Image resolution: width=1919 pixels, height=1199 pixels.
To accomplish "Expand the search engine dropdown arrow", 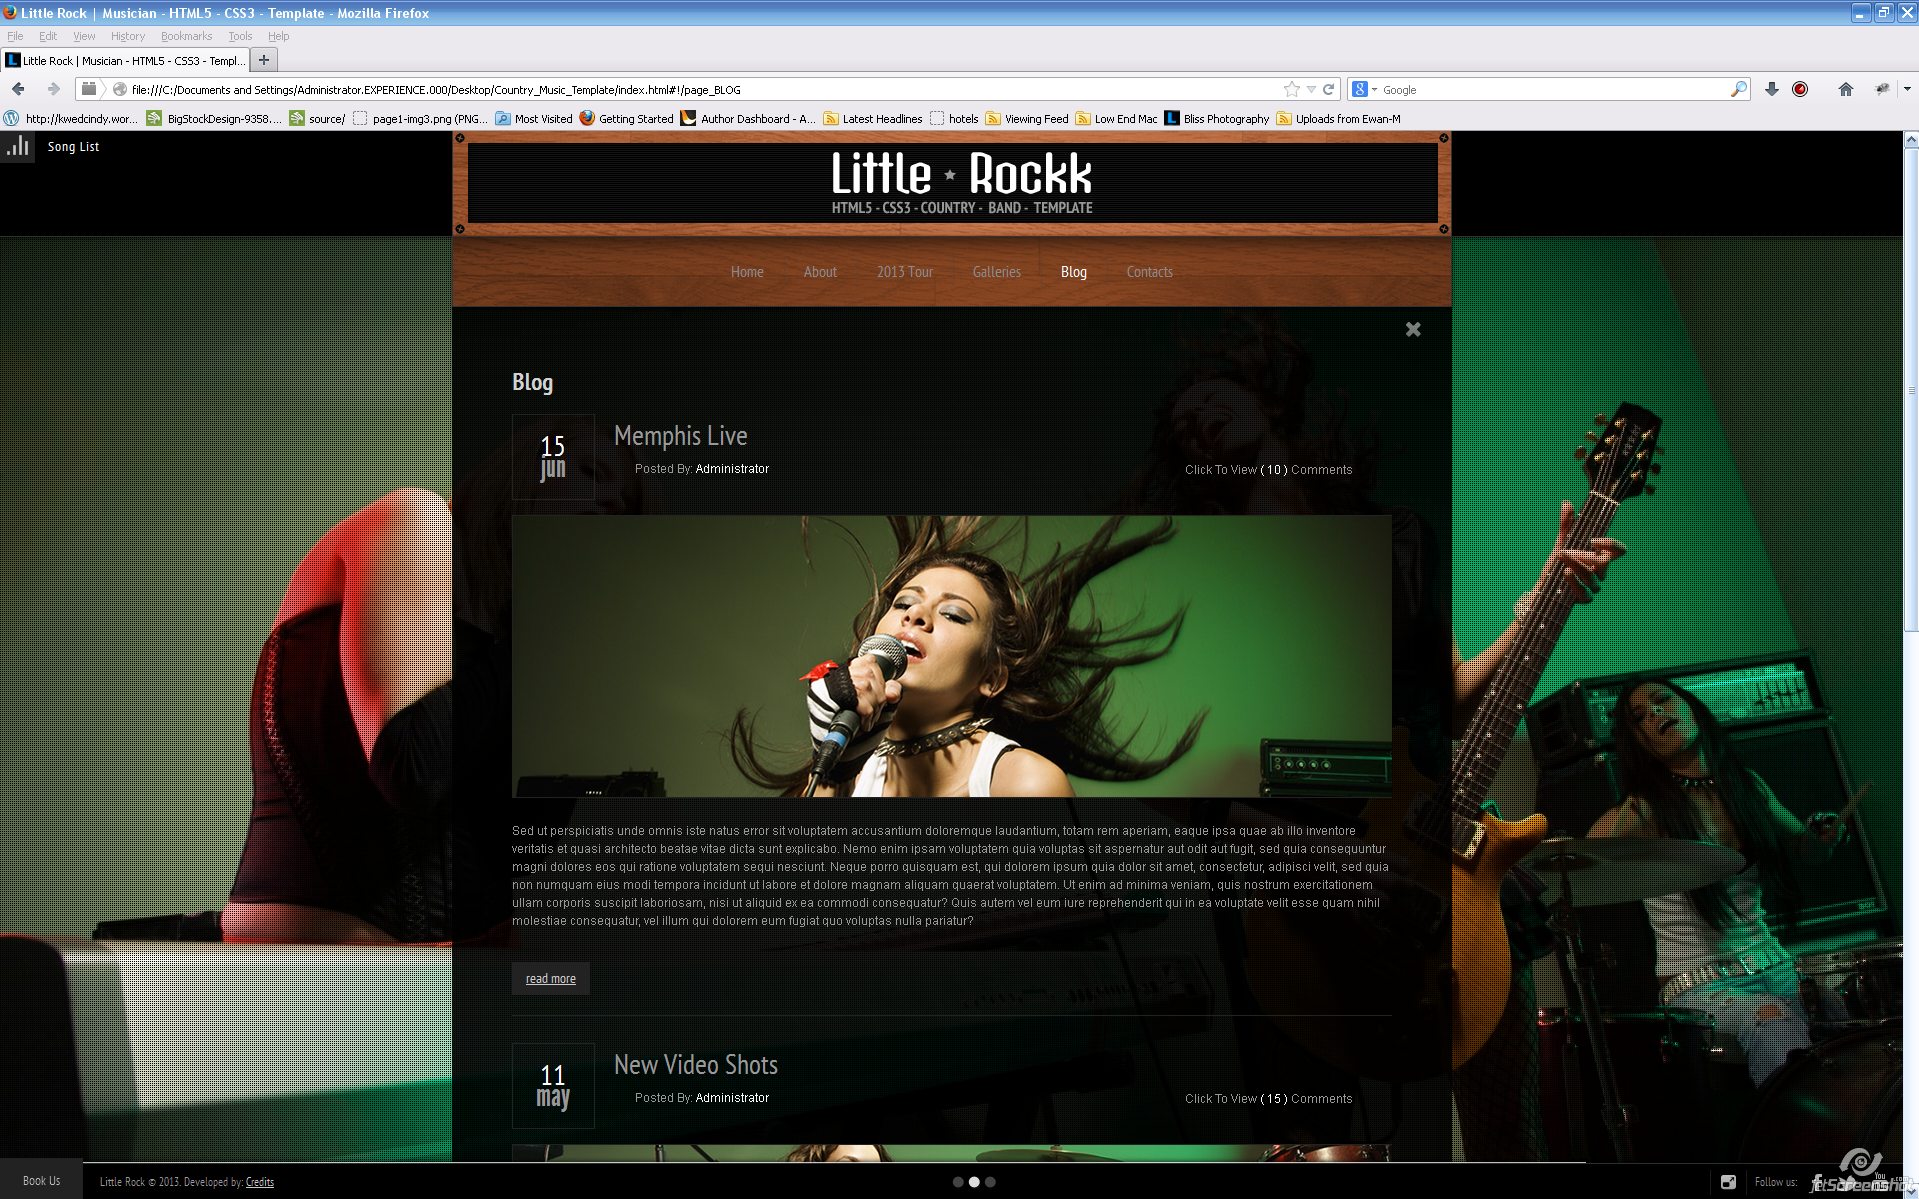I will coord(1374,89).
